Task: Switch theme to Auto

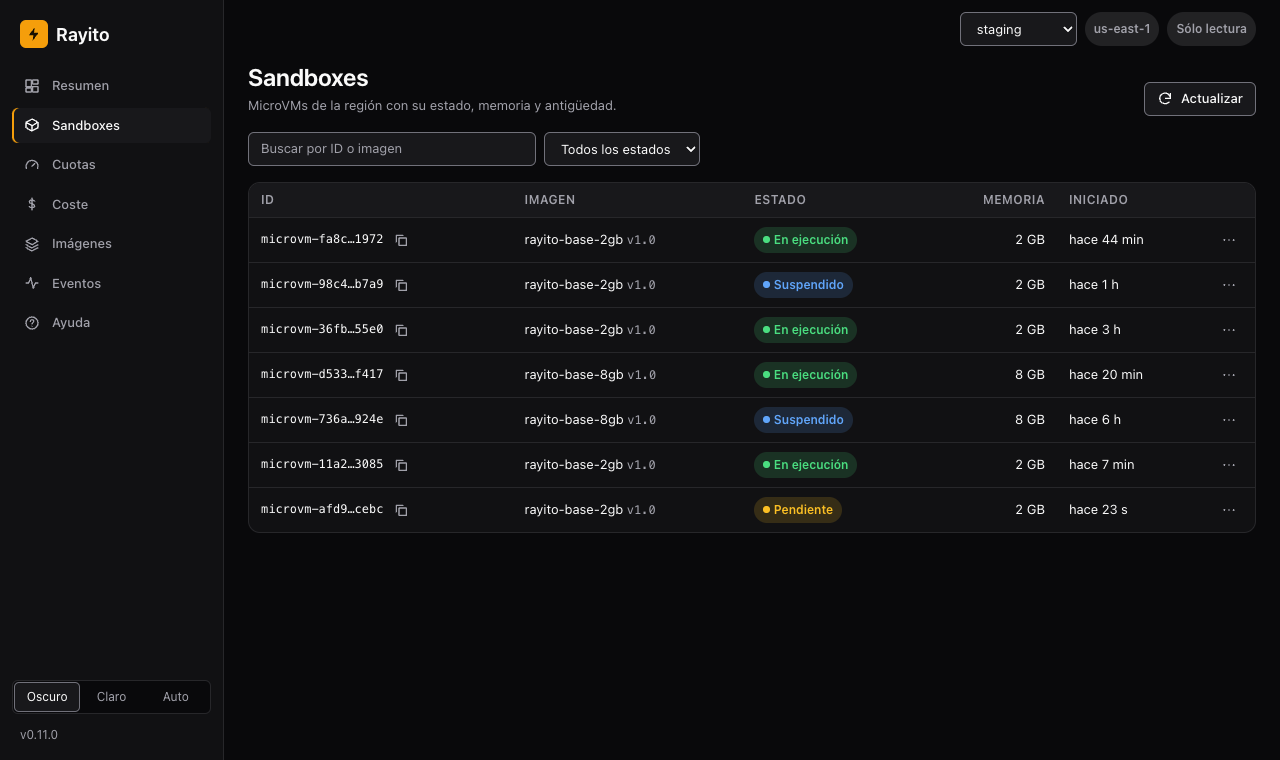Action: [x=176, y=697]
